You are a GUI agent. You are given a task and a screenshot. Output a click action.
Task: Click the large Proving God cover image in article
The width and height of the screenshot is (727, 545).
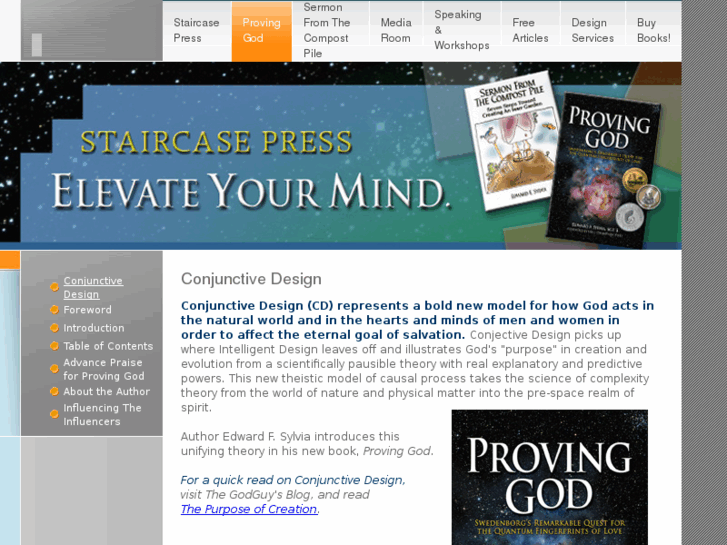tap(549, 477)
